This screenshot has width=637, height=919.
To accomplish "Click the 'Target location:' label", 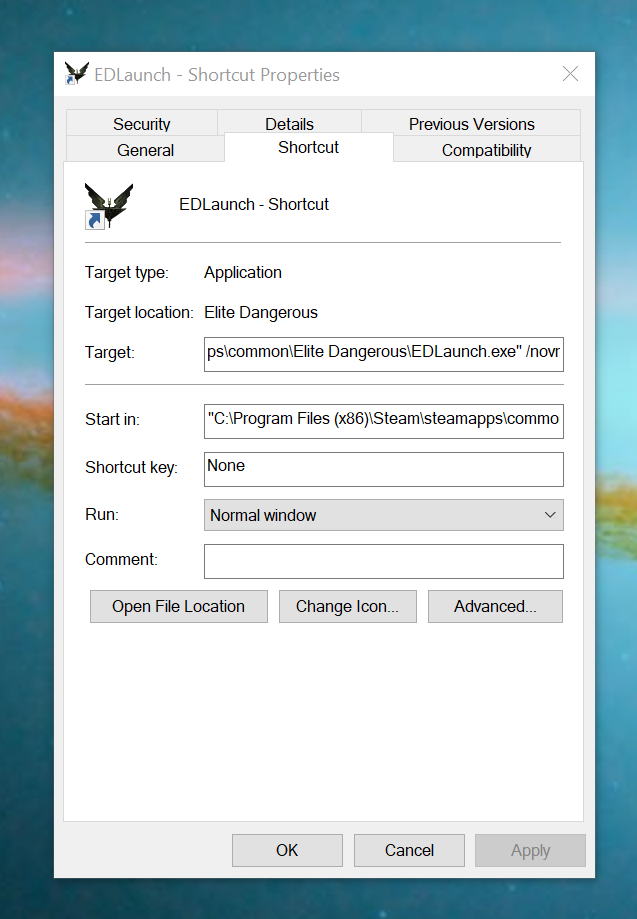I will [x=139, y=312].
